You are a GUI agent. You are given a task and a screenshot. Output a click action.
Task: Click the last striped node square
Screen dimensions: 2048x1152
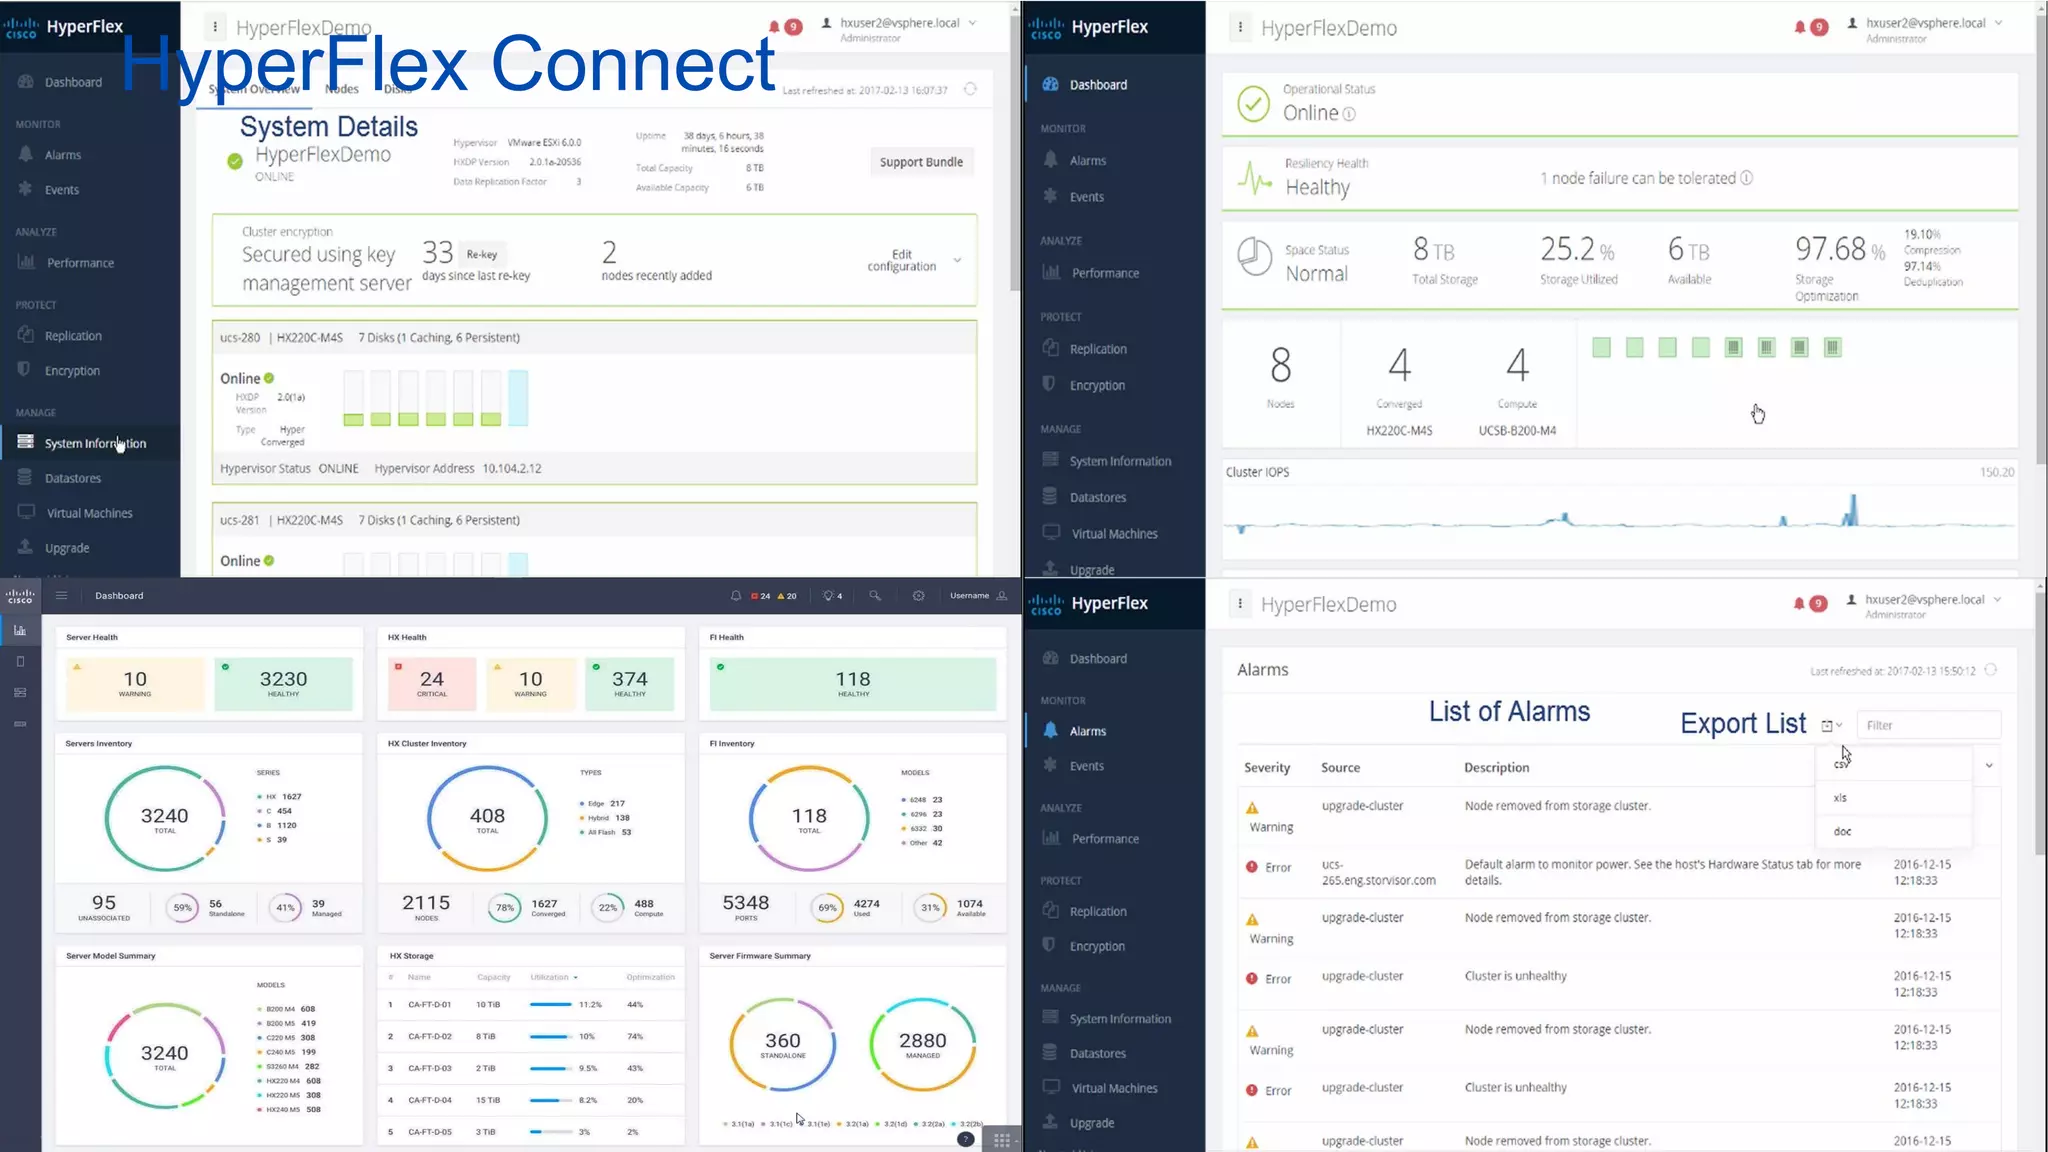click(x=1832, y=347)
